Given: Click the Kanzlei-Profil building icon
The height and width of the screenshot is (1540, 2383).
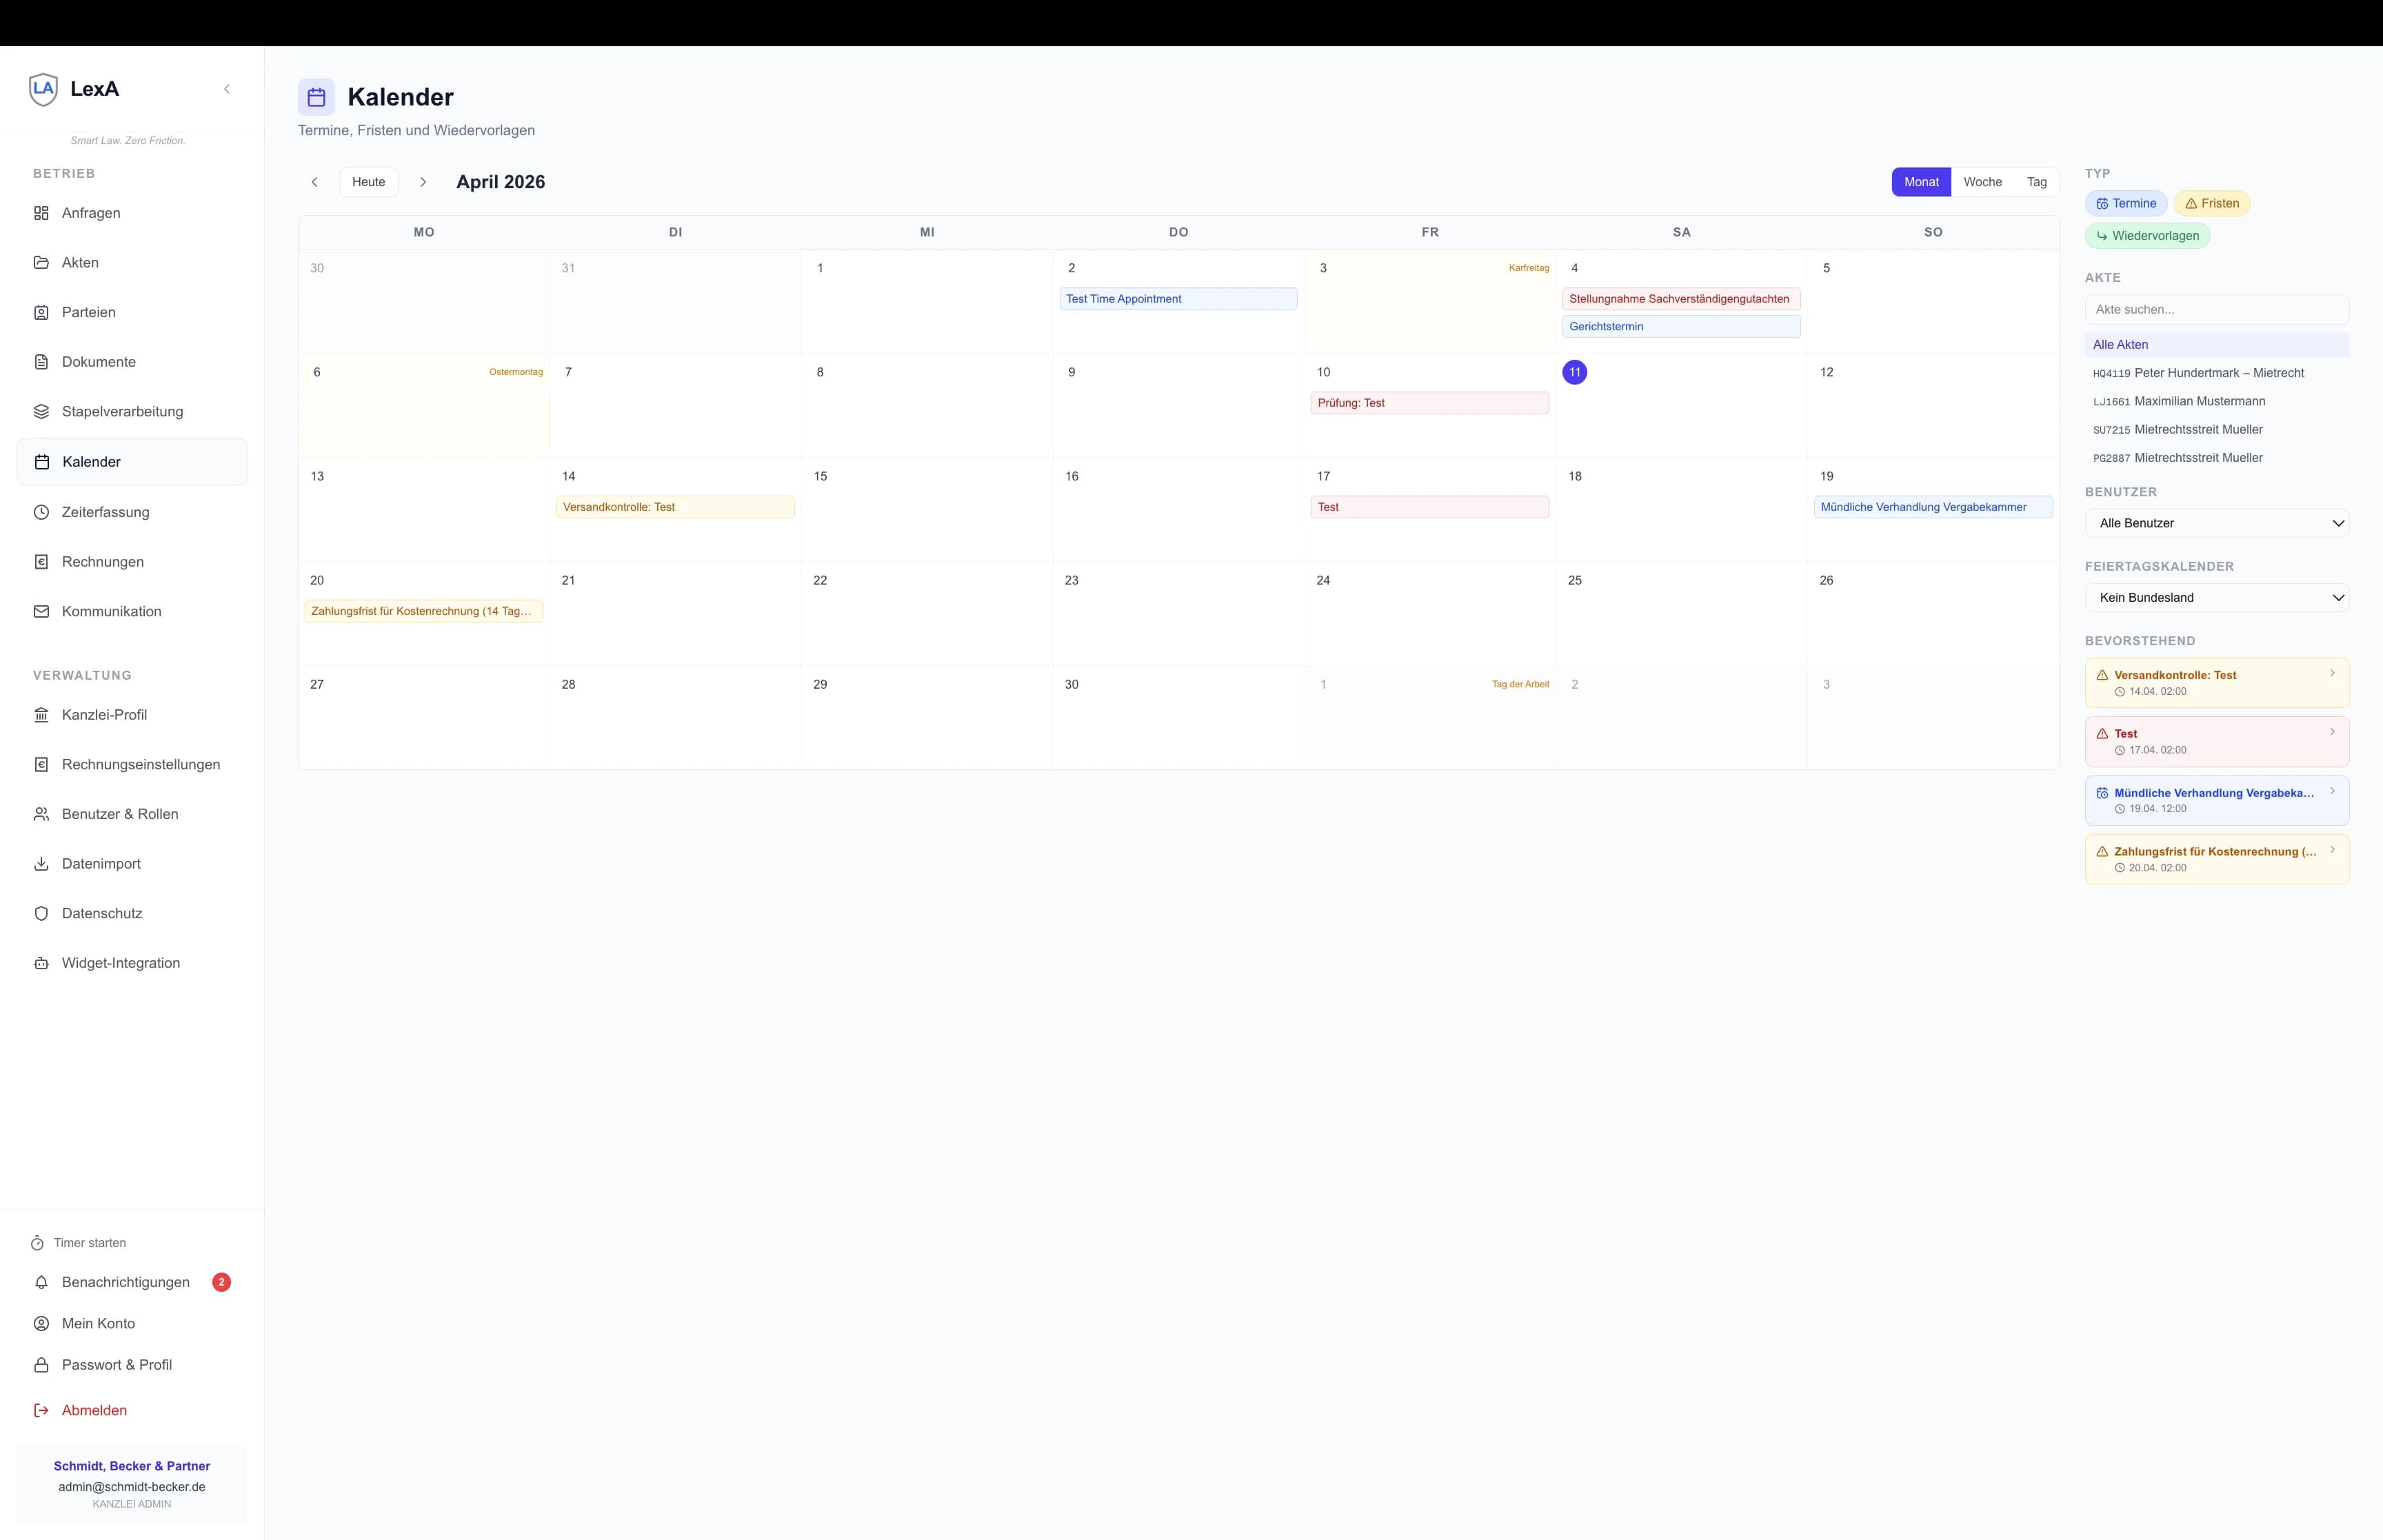Looking at the screenshot, I should tap(41, 715).
